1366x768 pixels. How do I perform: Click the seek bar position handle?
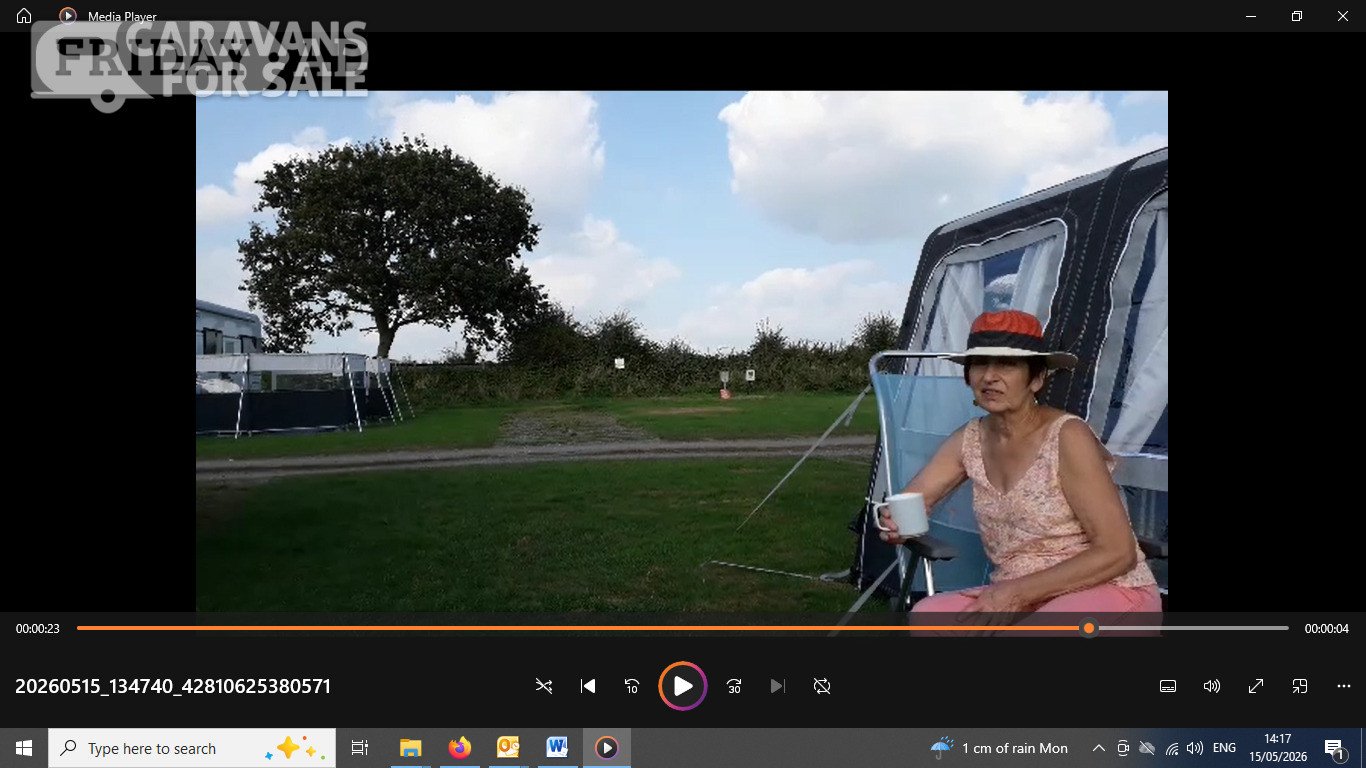coord(1089,628)
